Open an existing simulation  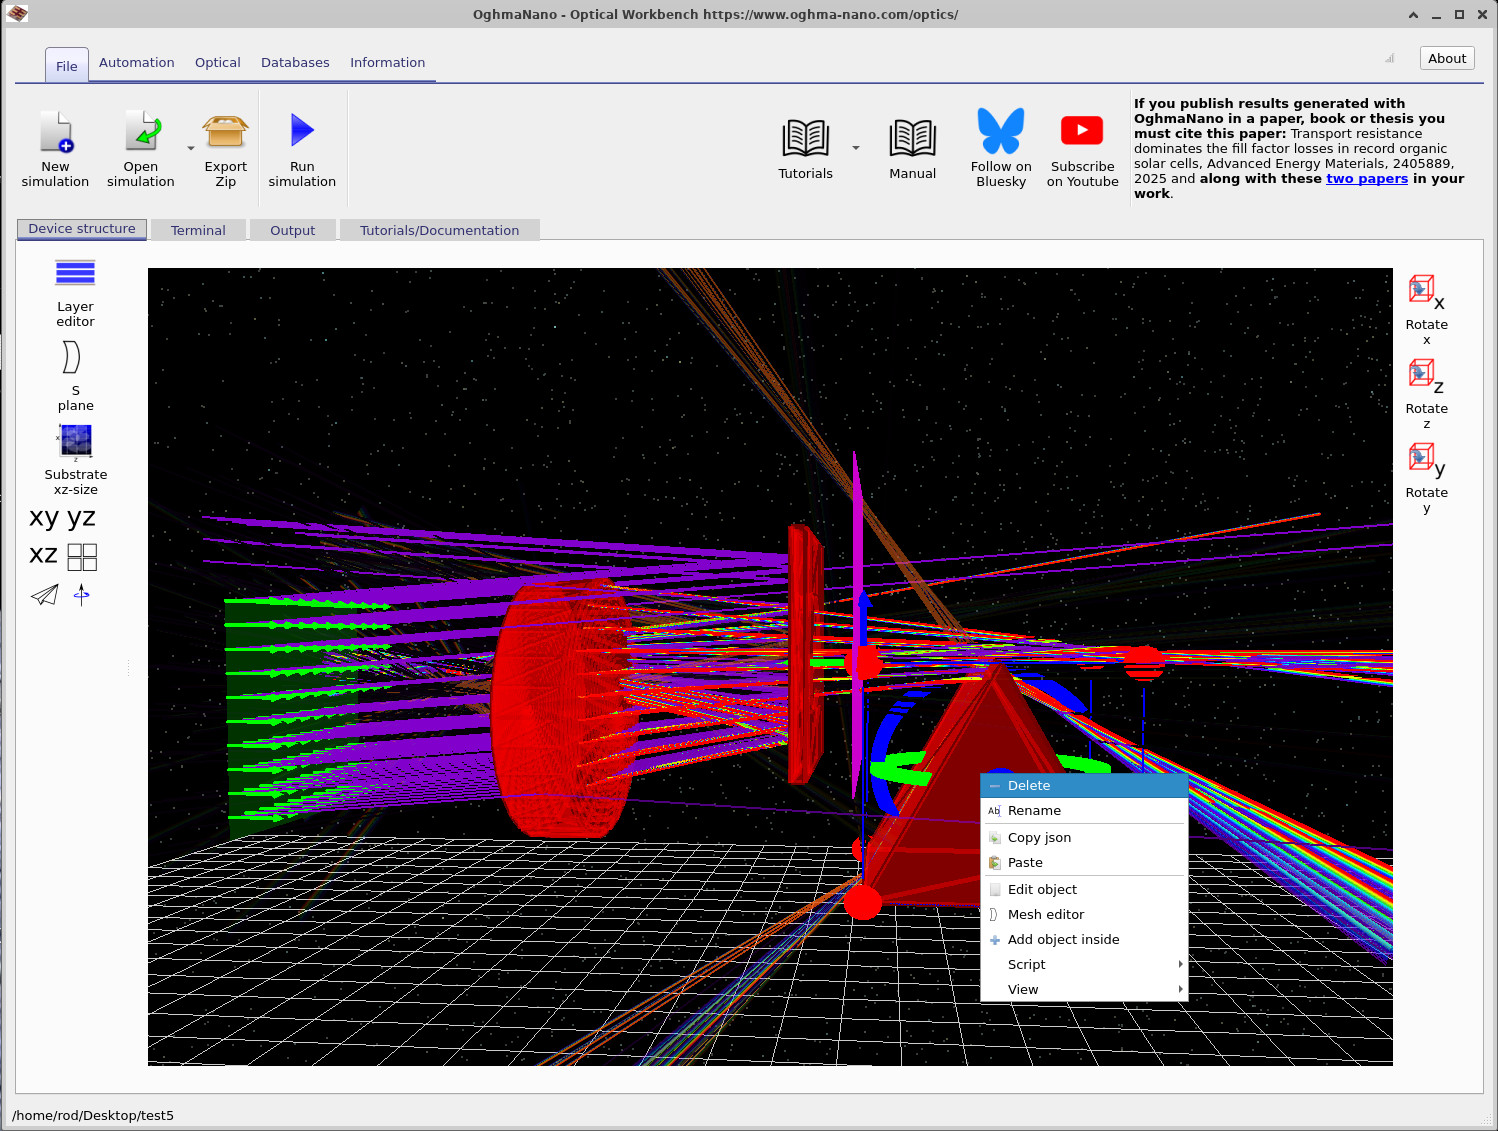pyautogui.click(x=140, y=148)
